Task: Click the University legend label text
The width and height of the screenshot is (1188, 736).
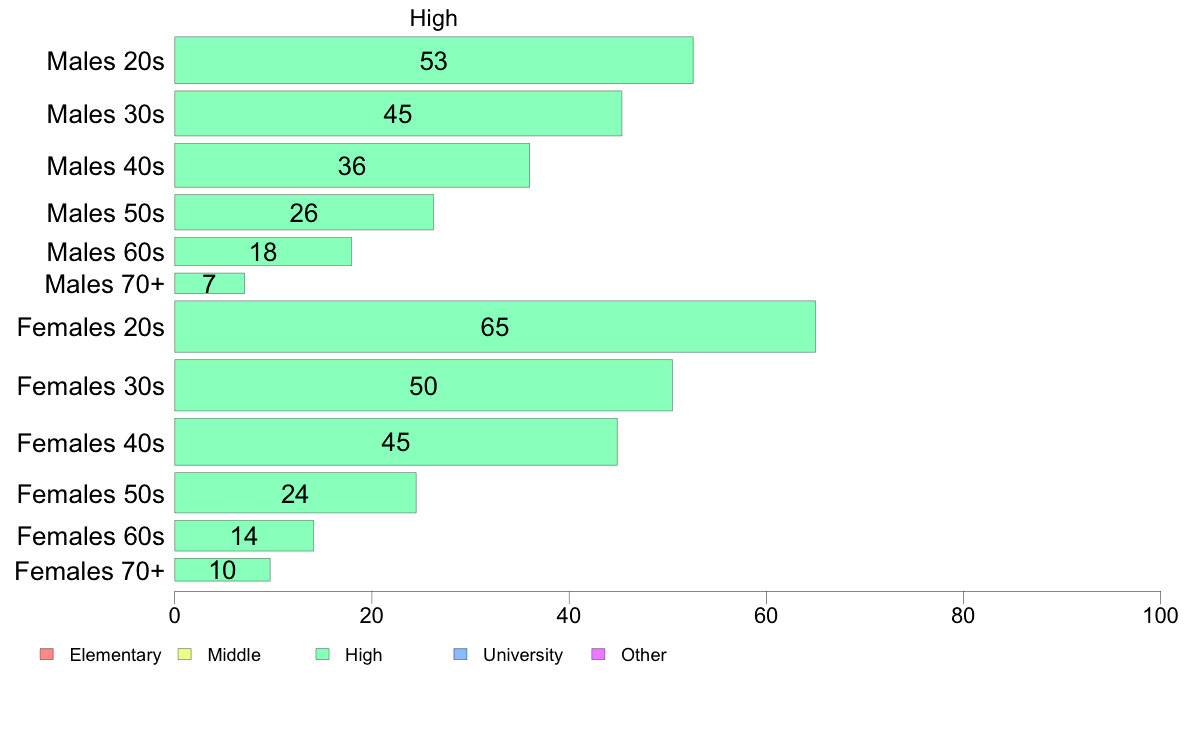Action: 523,655
